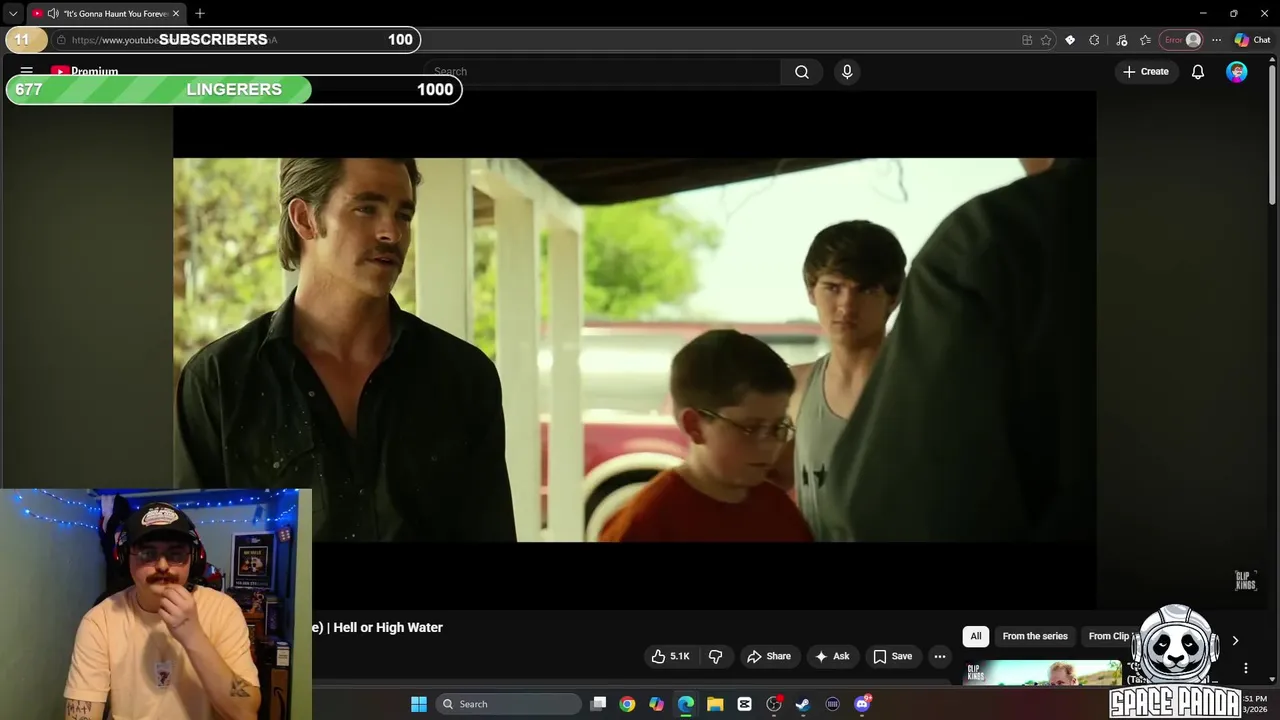Add this page to favorites with the star

pos(1046,40)
